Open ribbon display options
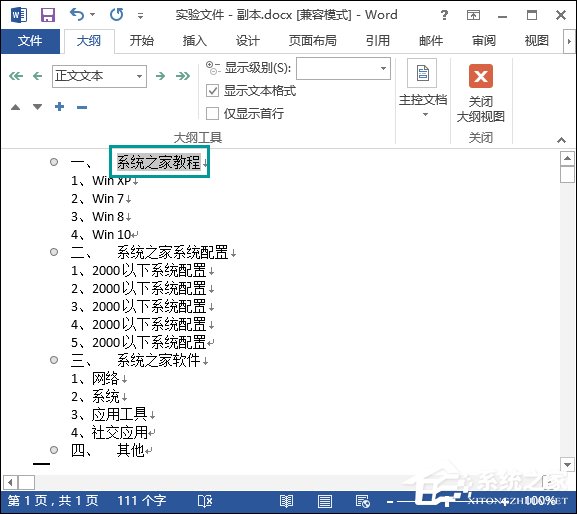577x514 pixels. click(x=473, y=15)
